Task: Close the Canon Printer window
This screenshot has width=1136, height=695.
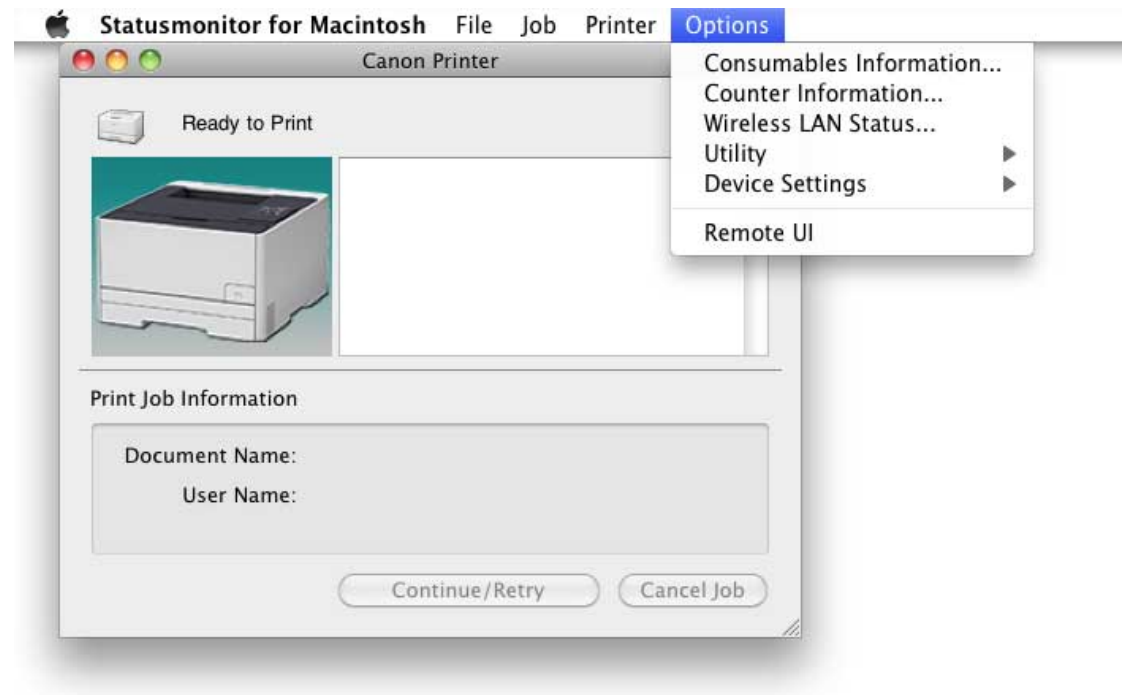Action: tap(84, 60)
